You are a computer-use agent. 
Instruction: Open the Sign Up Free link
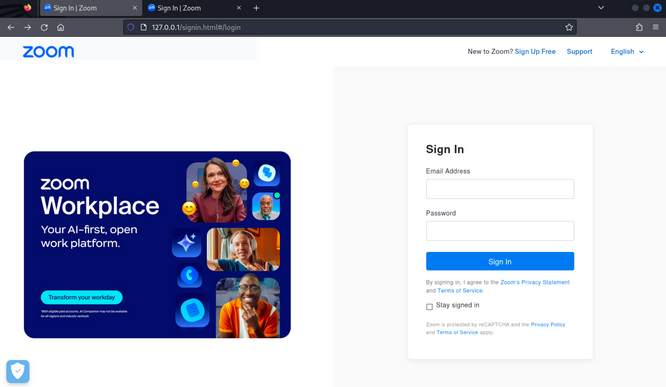point(535,51)
